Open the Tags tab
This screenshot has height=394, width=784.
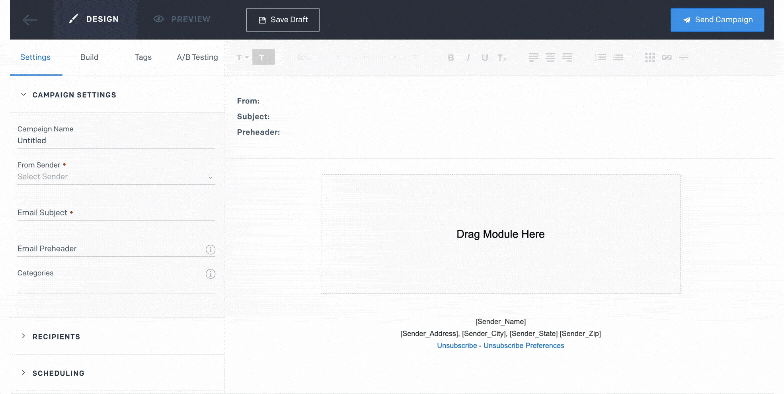[143, 57]
